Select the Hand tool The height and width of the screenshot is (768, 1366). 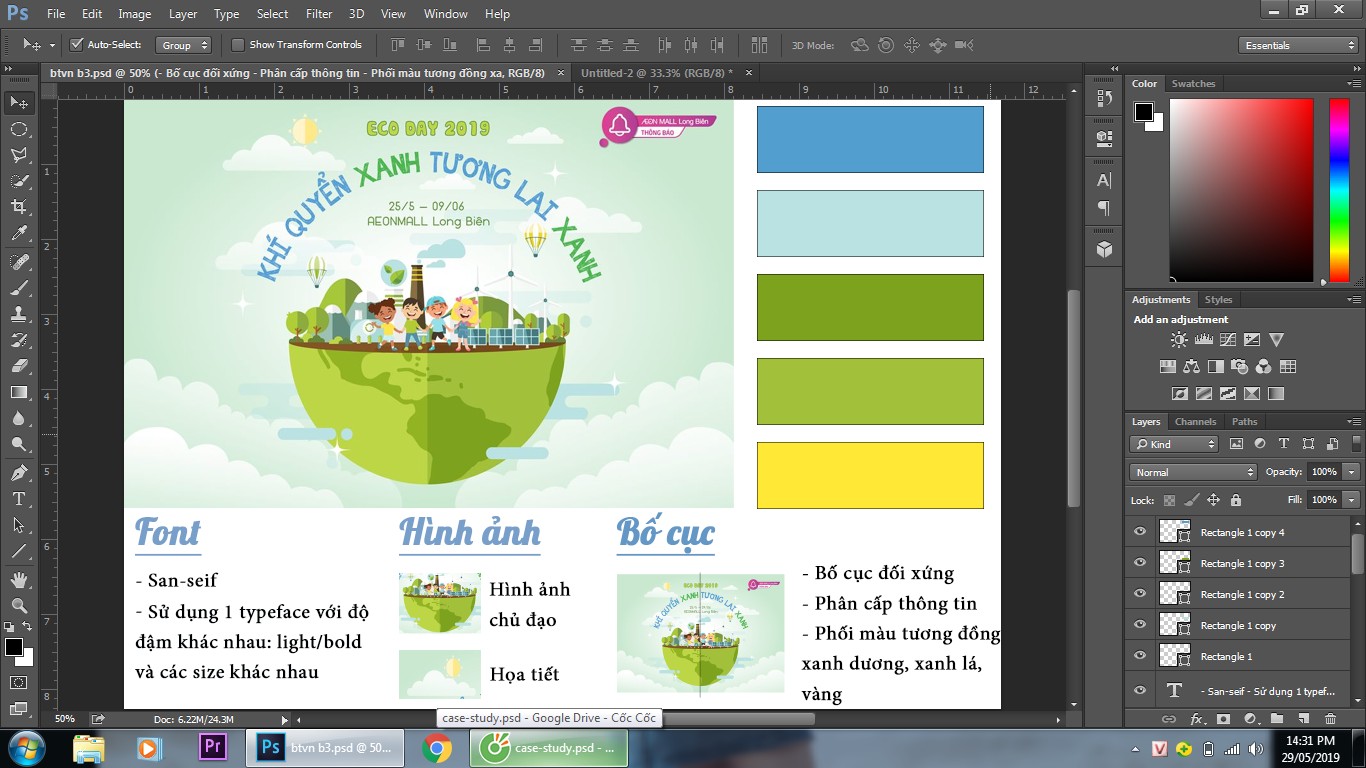click(19, 579)
